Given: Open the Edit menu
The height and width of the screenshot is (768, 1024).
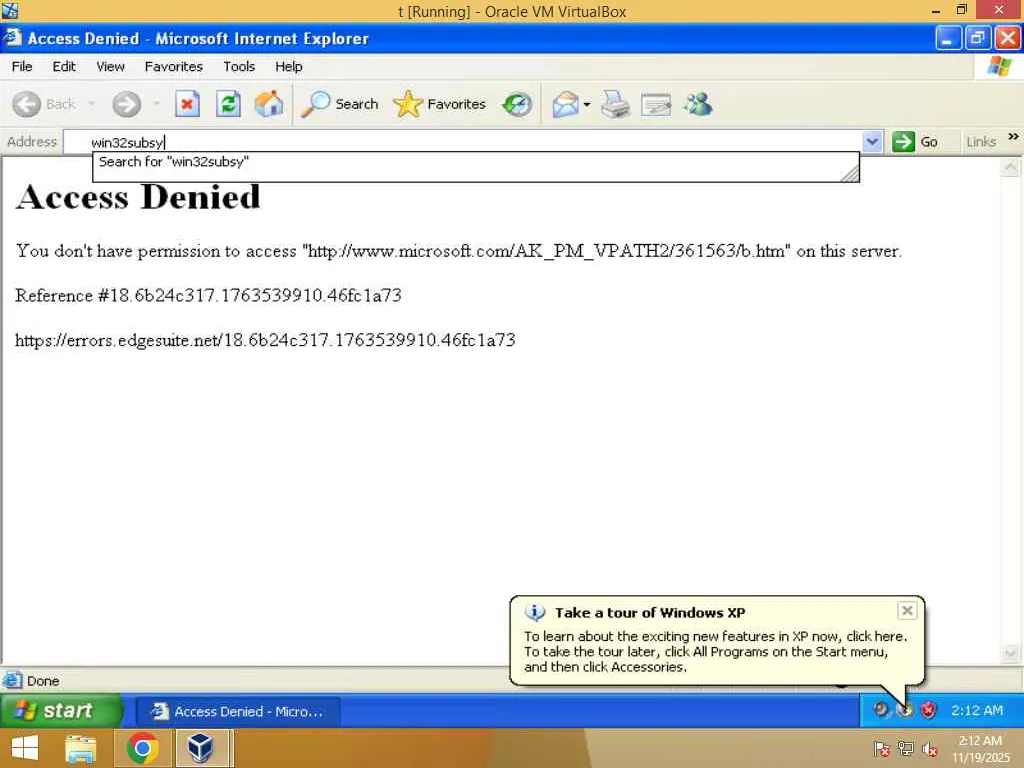Looking at the screenshot, I should point(64,67).
